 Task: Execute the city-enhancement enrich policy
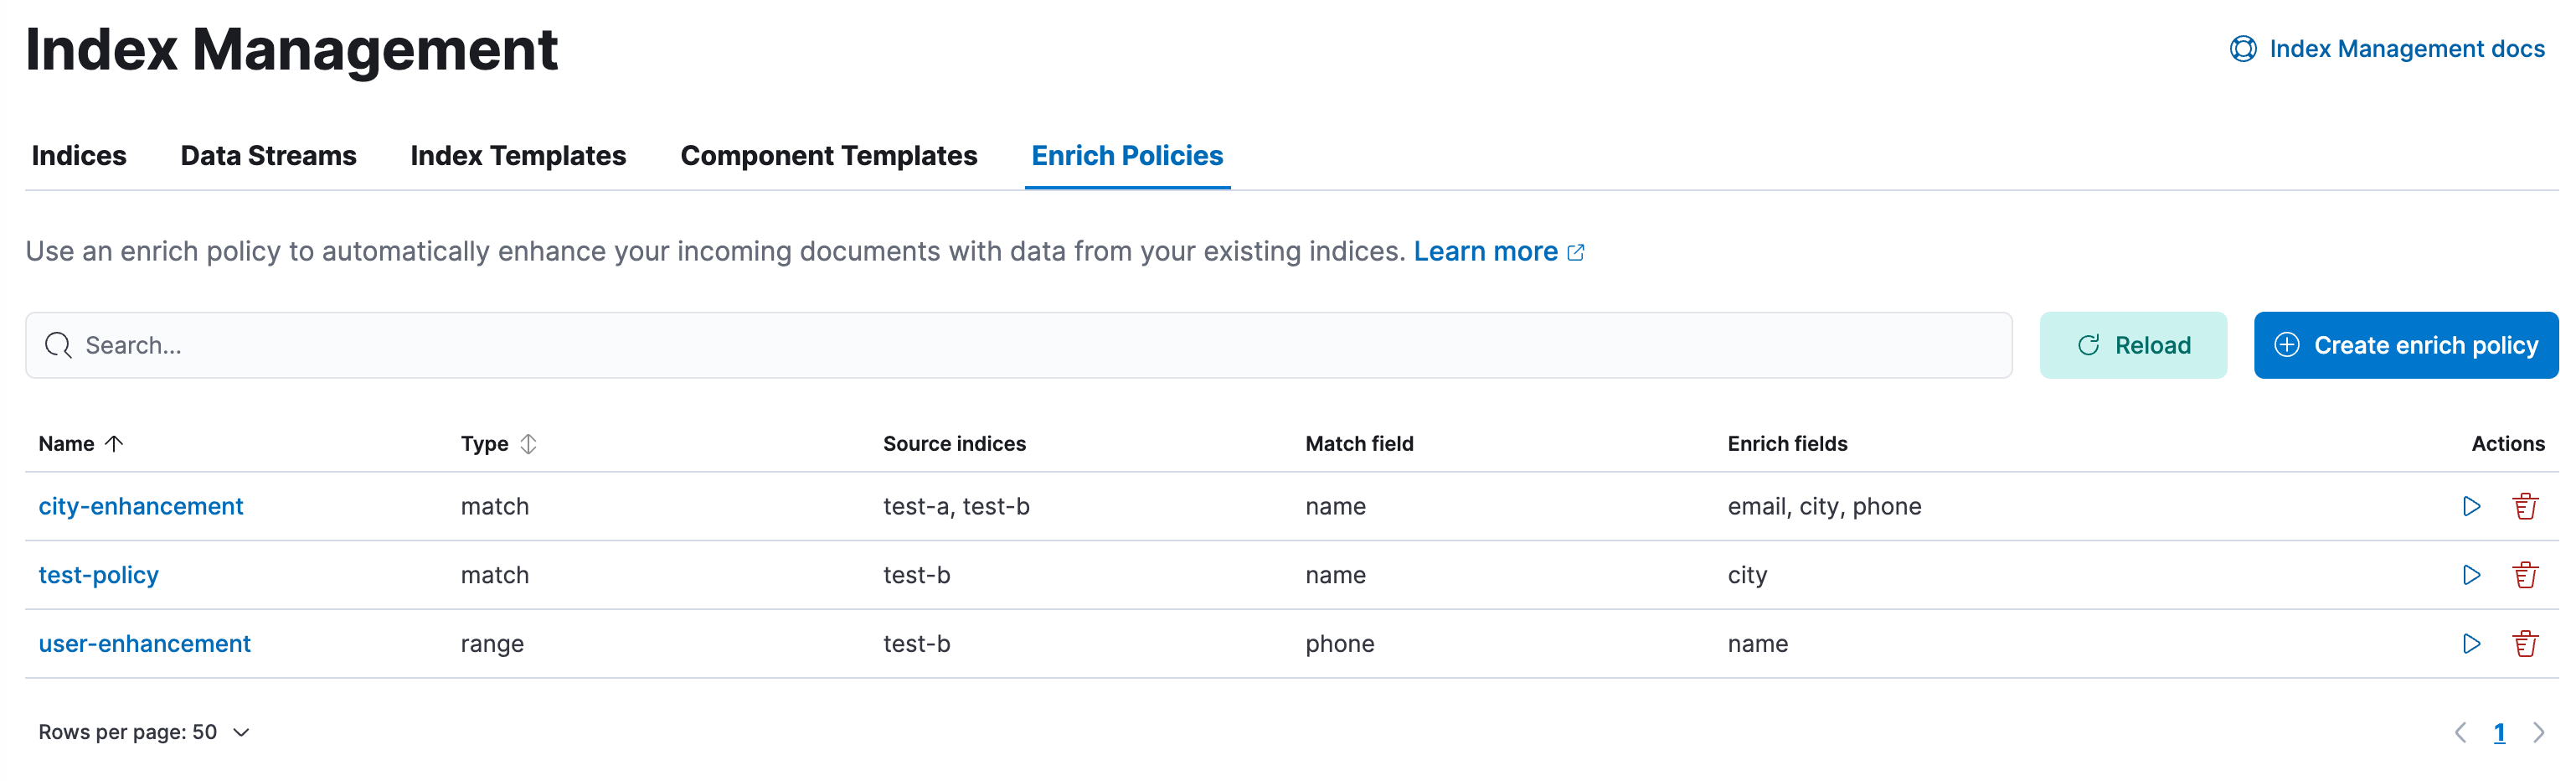tap(2471, 506)
